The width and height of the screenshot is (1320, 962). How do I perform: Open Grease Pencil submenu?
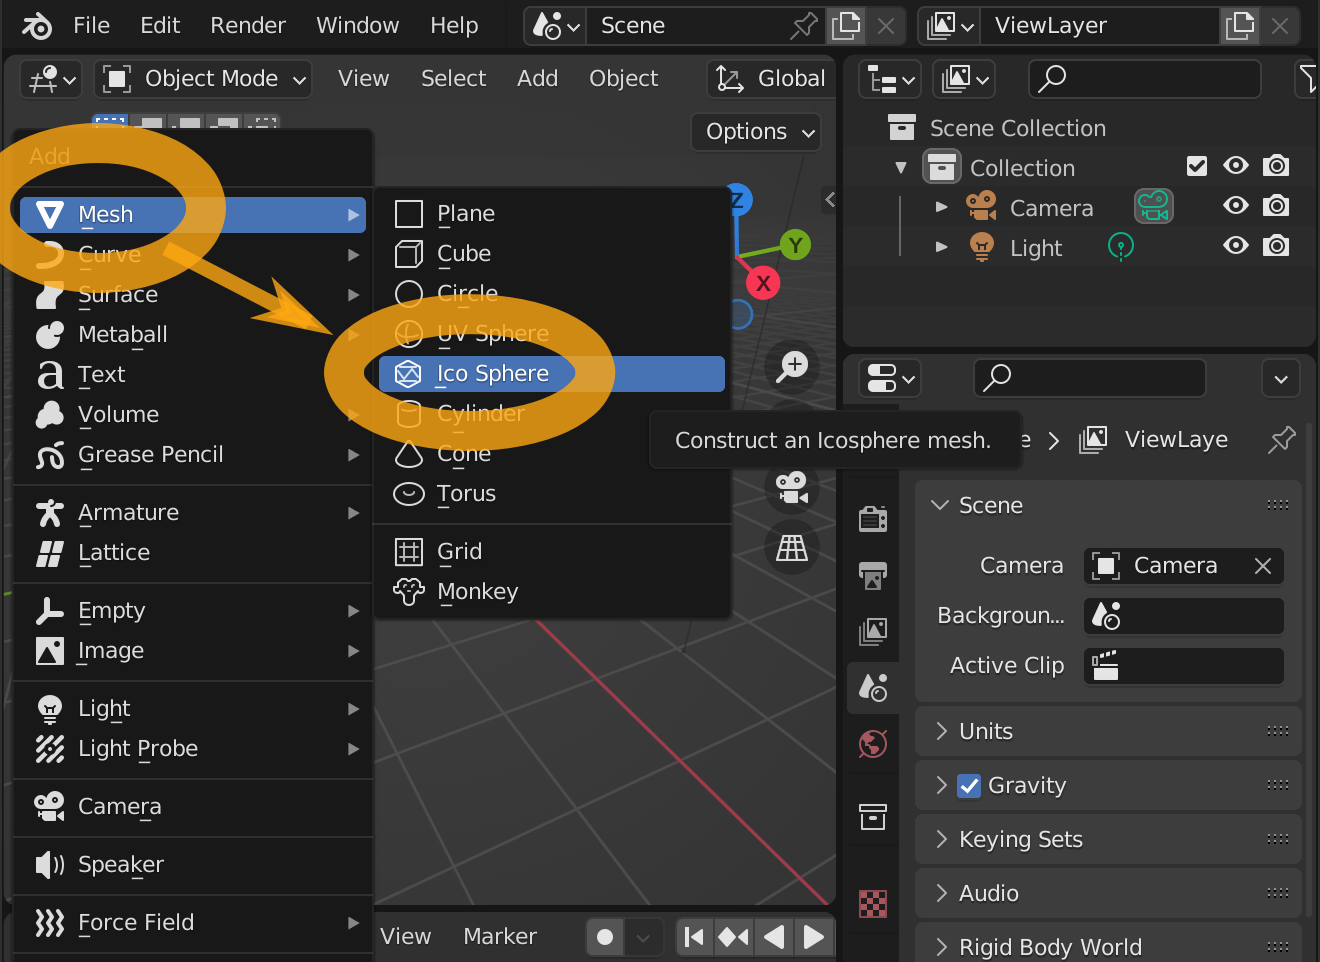point(193,455)
